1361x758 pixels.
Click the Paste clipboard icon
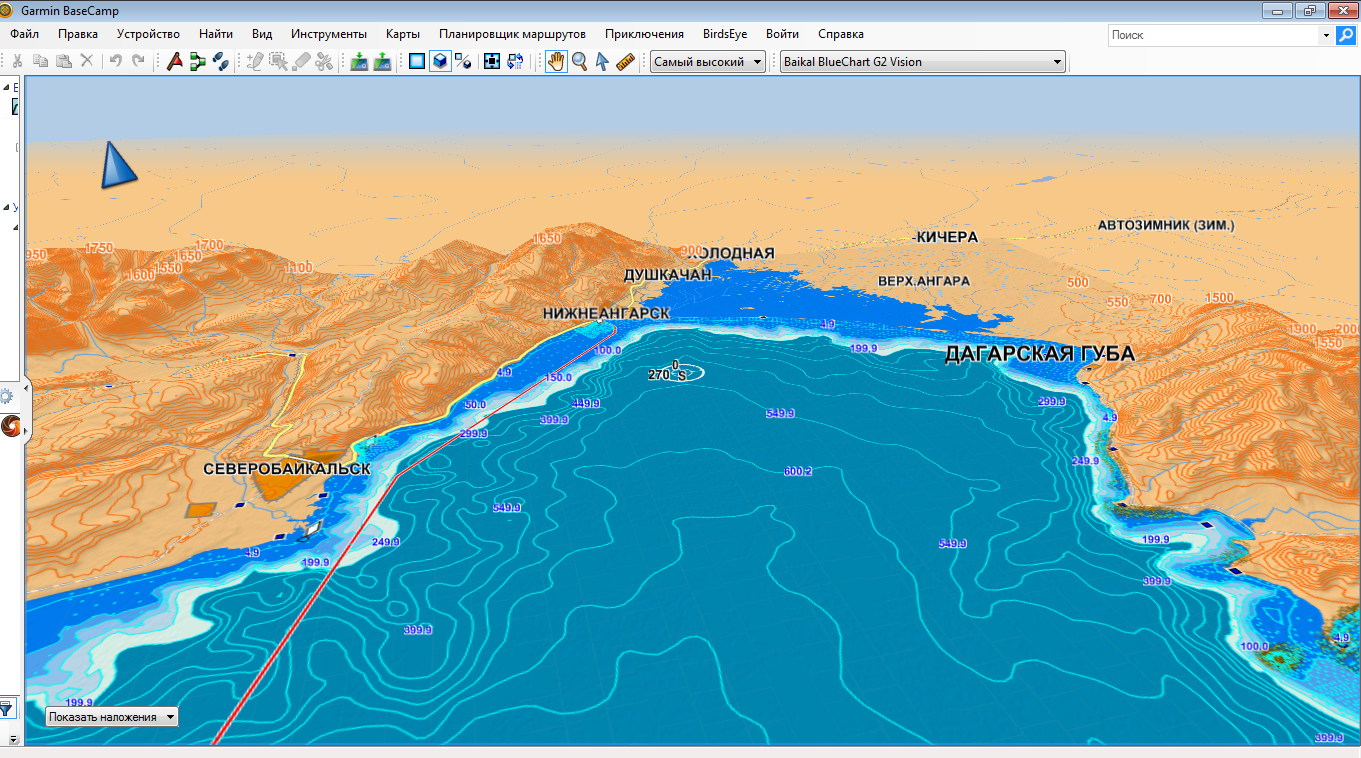63,61
